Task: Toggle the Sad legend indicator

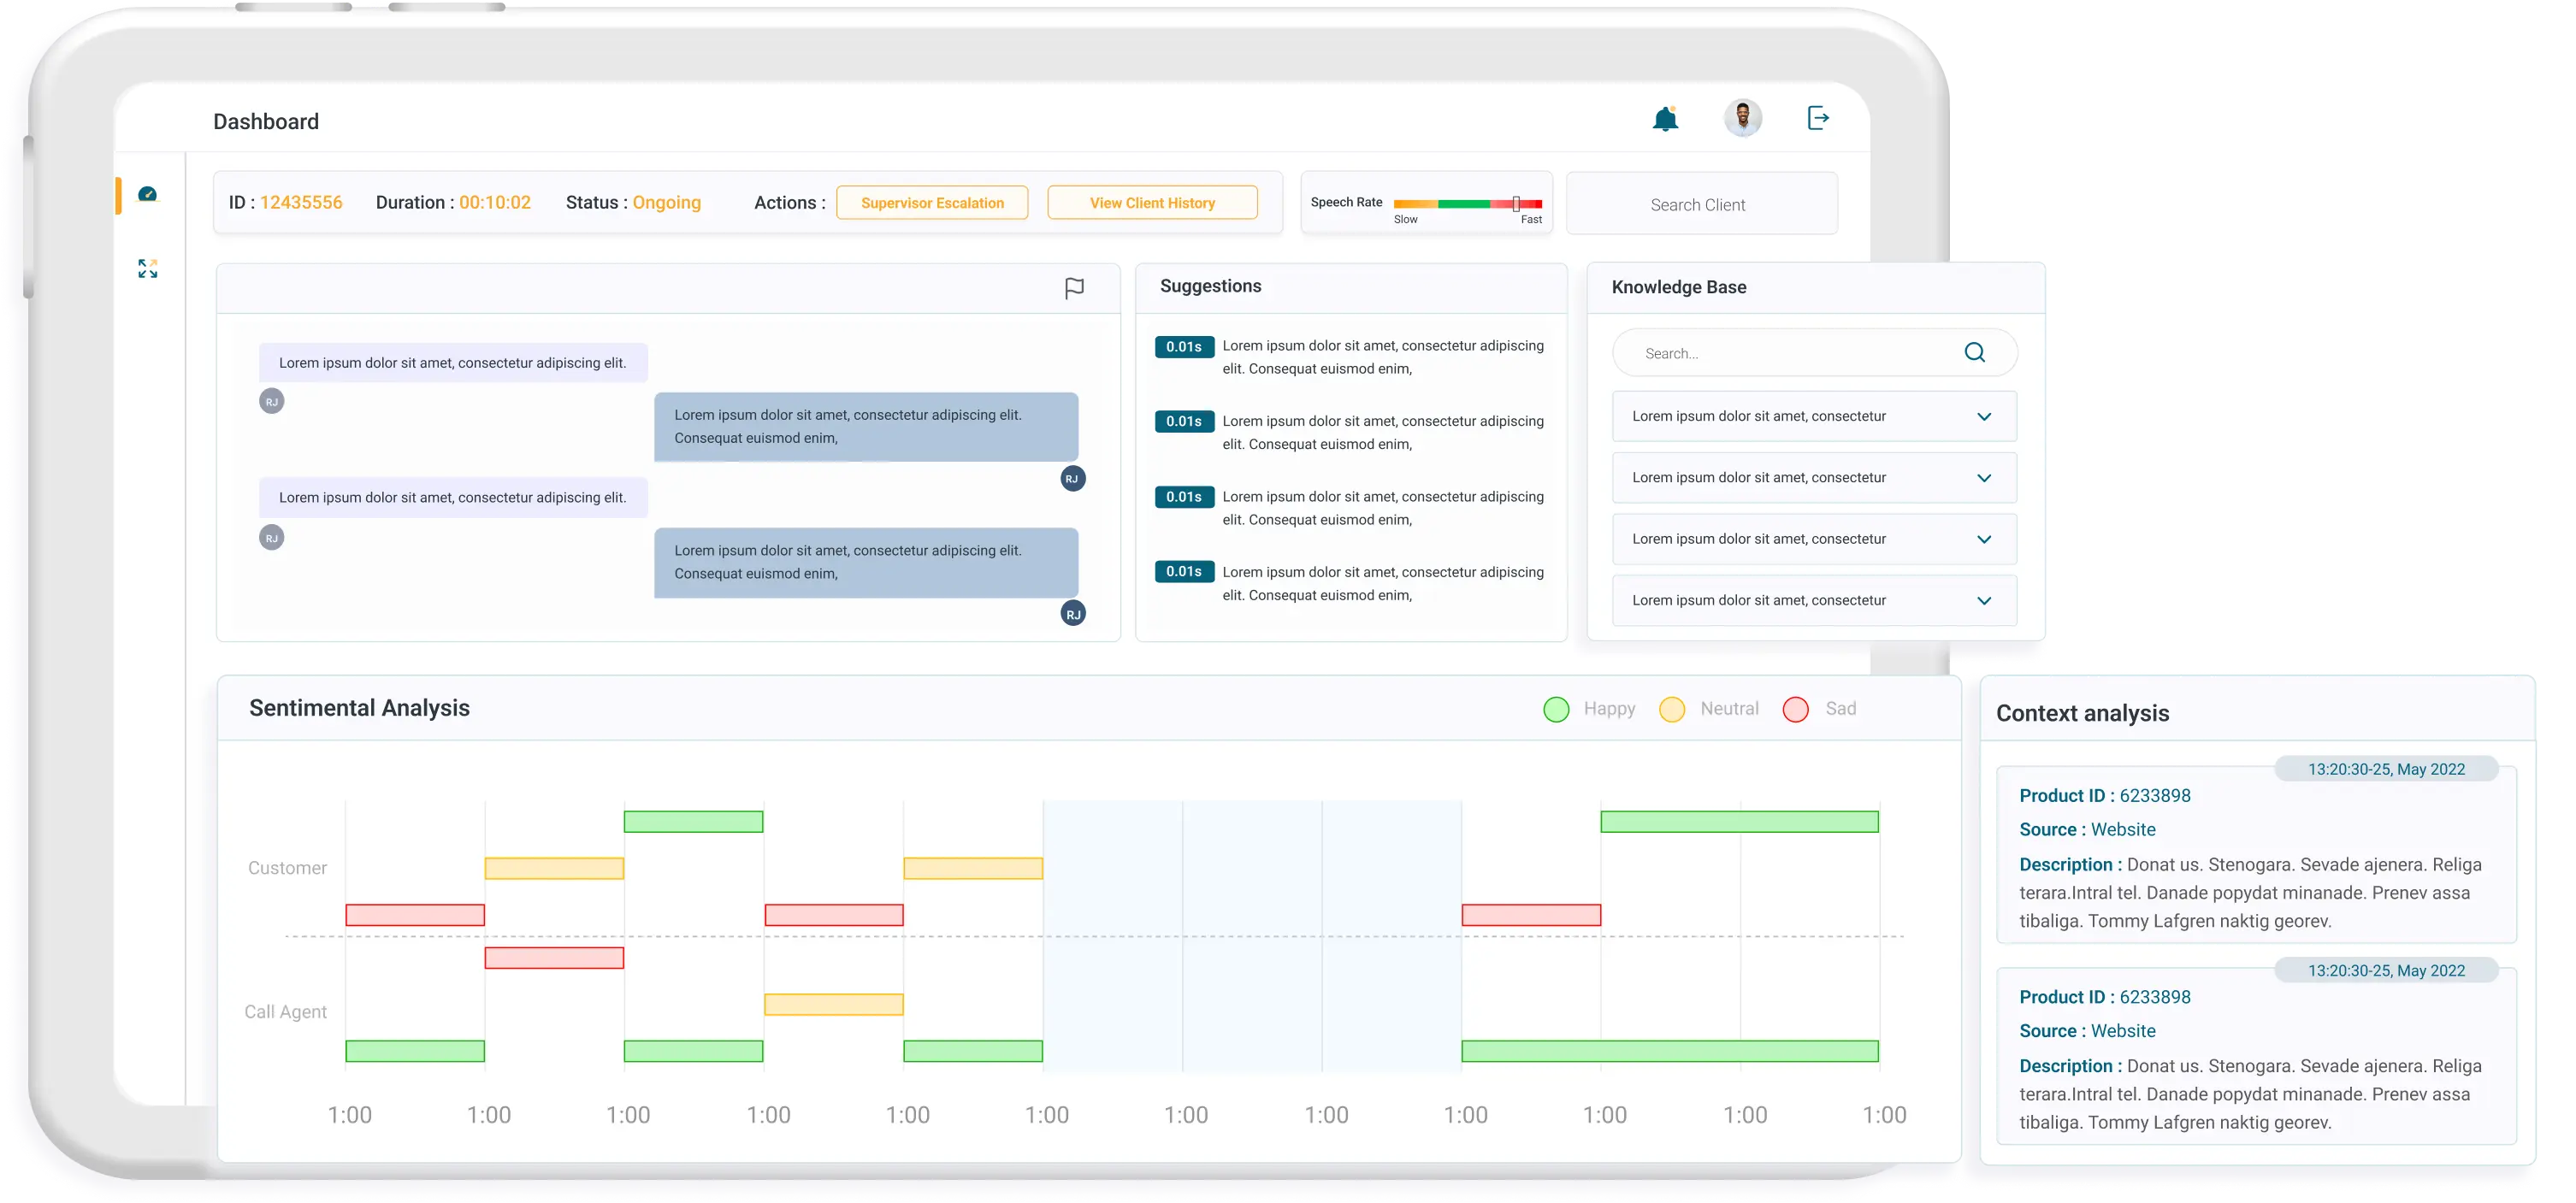Action: (1796, 709)
